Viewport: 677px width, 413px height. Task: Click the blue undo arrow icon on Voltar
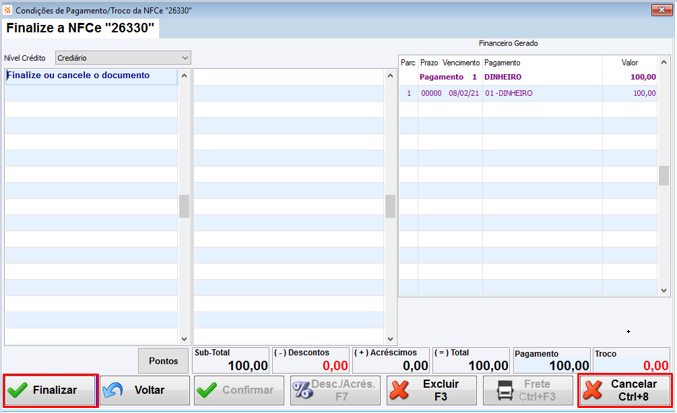pos(113,390)
